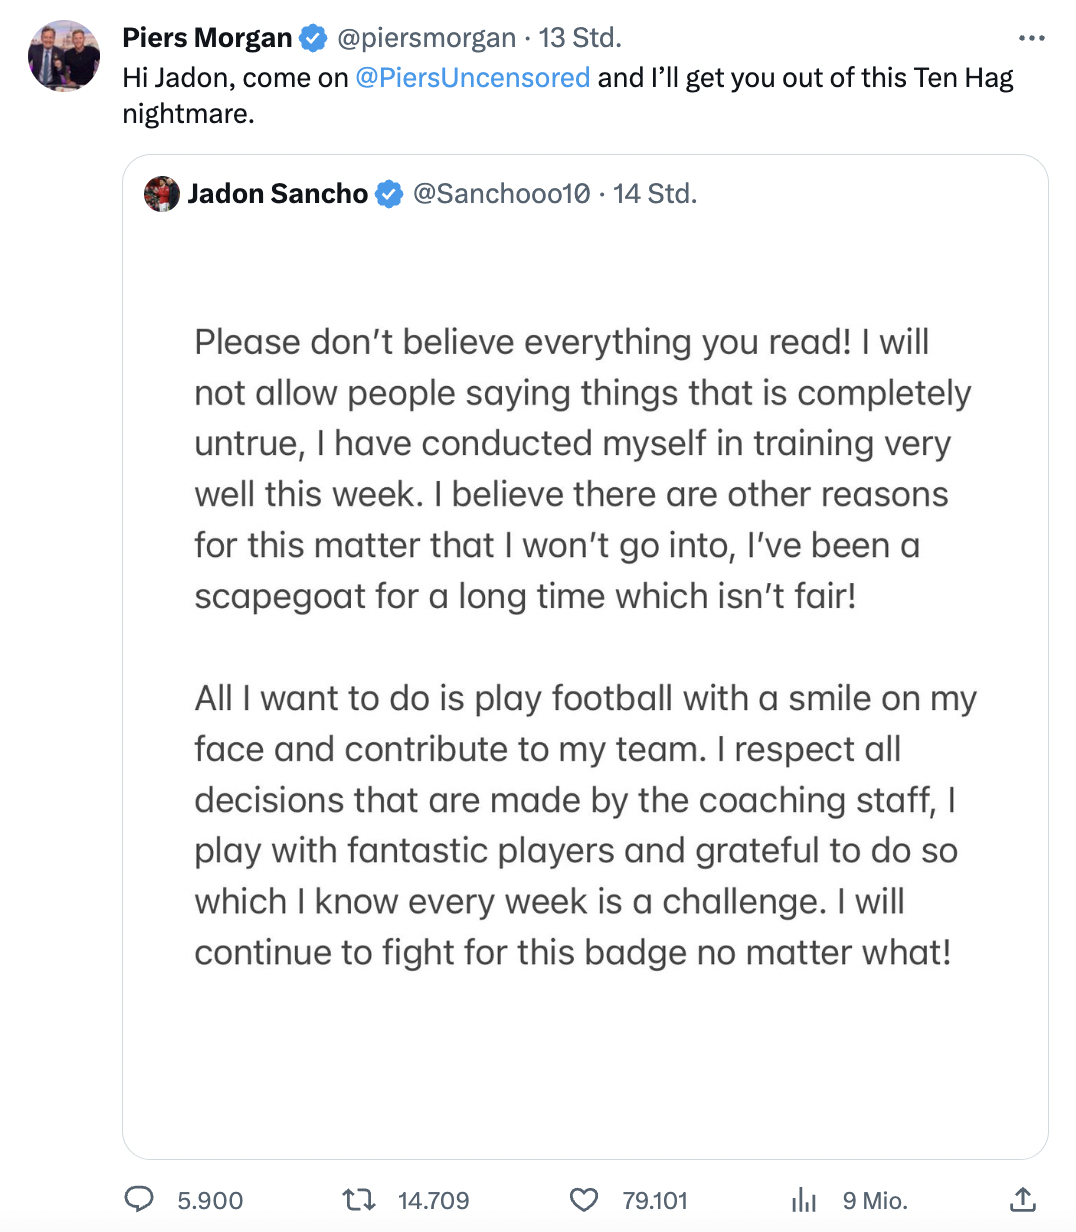The width and height of the screenshot is (1076, 1232).
Task: Open view analytics bar chart icon
Action: tap(804, 1200)
